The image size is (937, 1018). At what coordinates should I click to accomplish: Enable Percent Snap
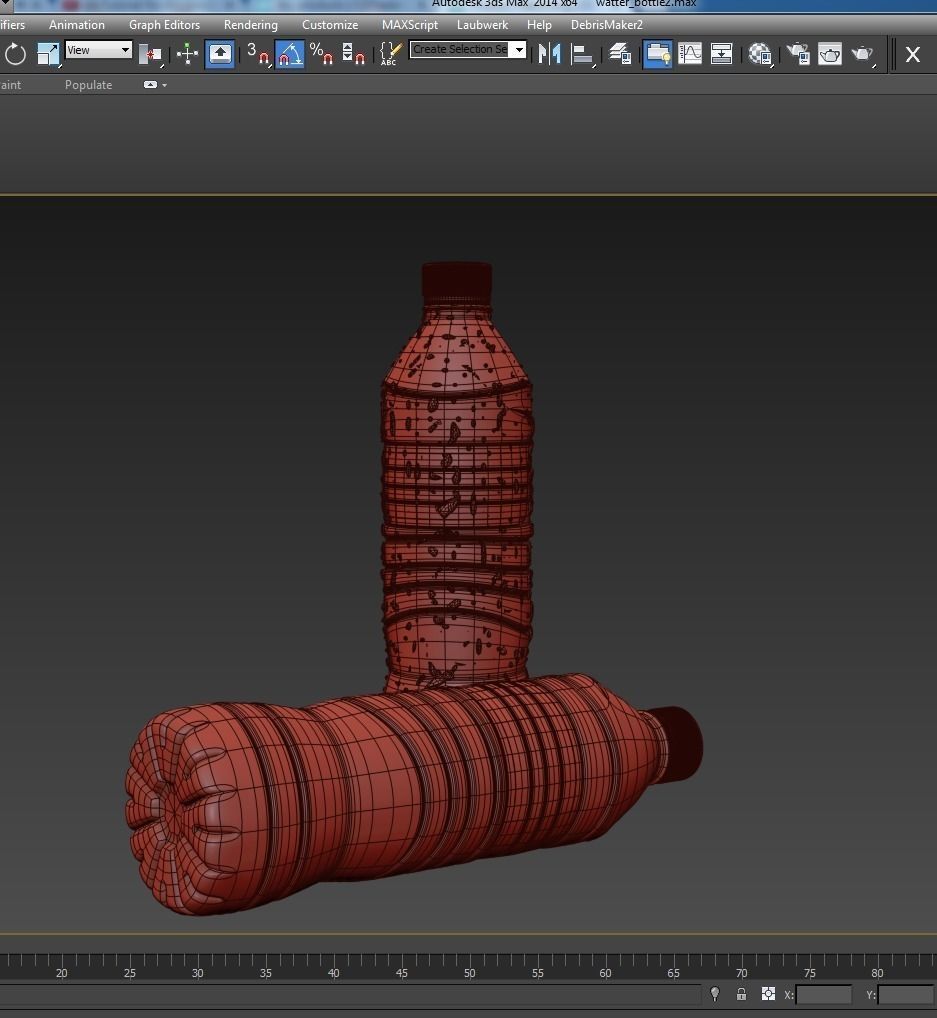tap(322, 54)
